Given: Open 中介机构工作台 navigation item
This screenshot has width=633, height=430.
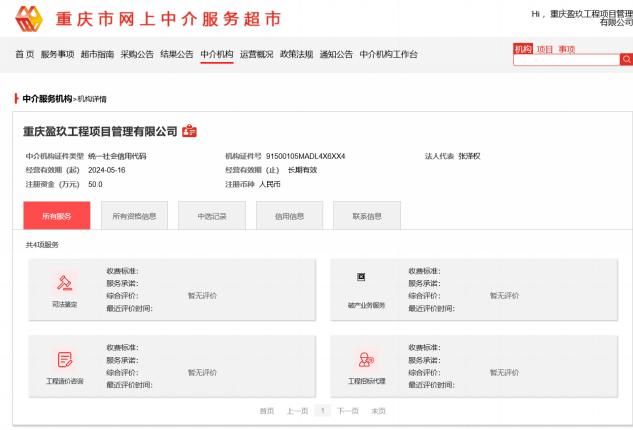Looking at the screenshot, I should tap(388, 54).
